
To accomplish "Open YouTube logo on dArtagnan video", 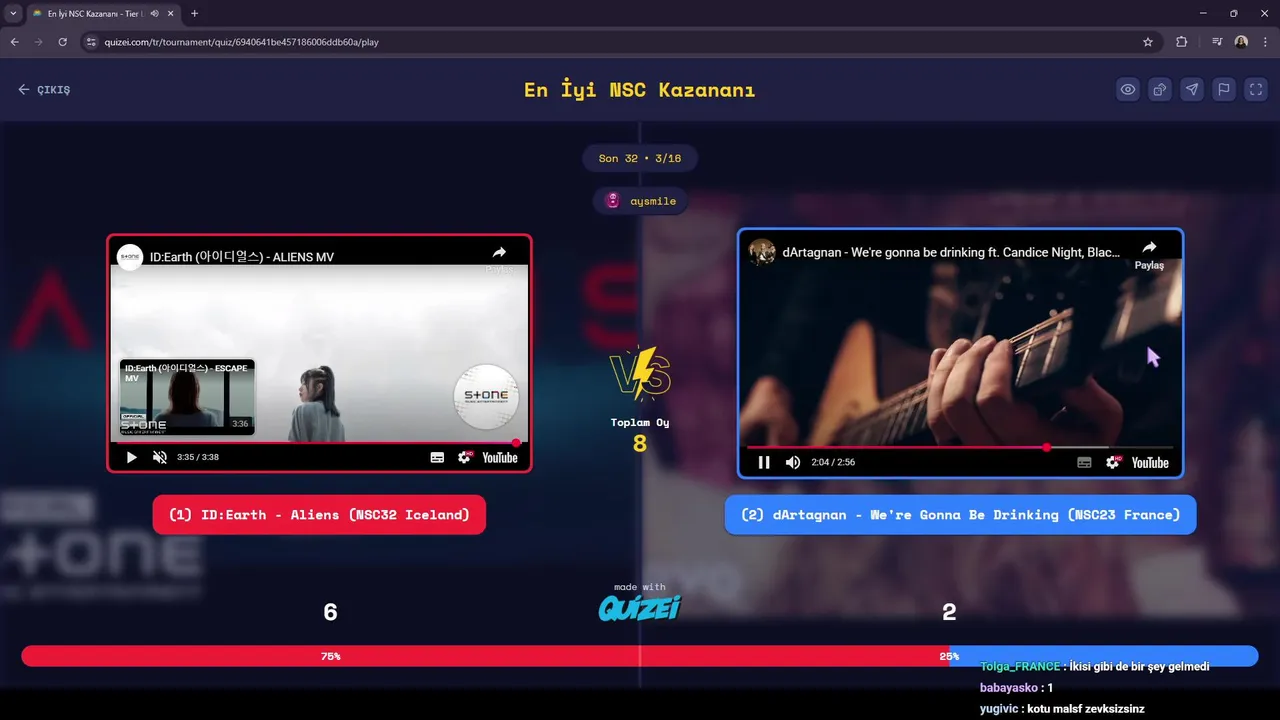I will tap(1150, 462).
